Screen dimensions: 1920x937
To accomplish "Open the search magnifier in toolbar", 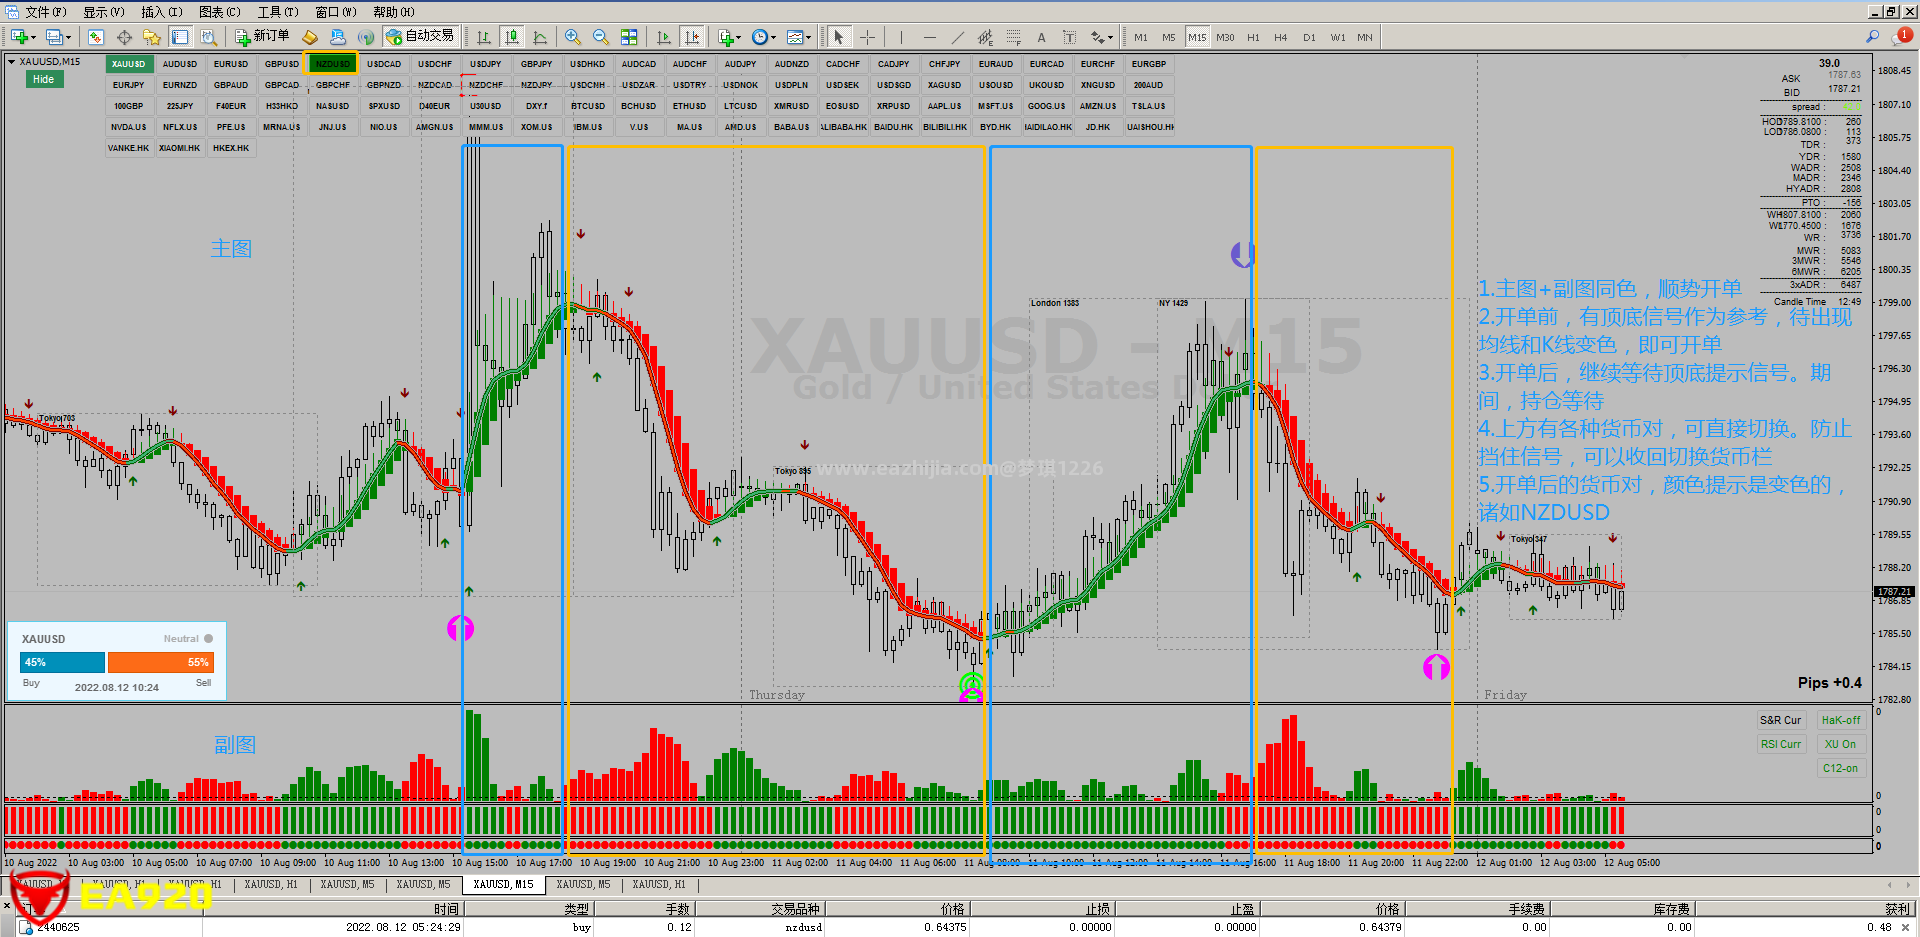I will point(1872,37).
